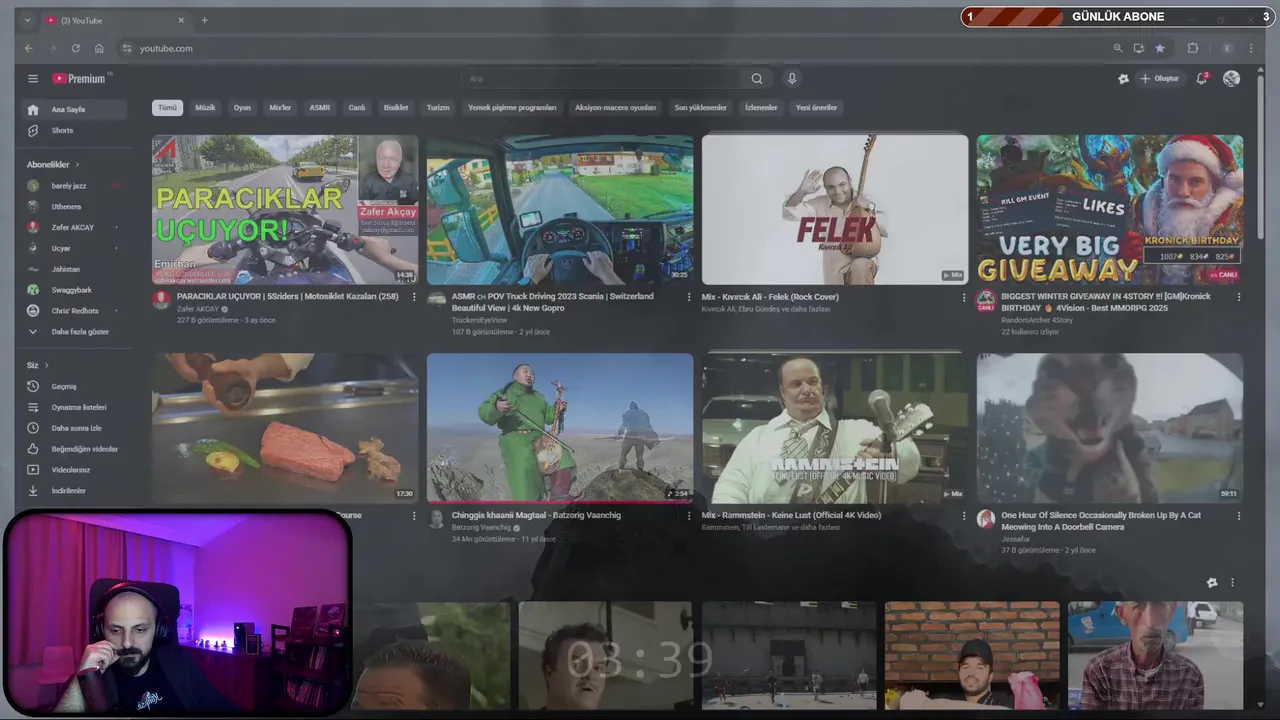Play the cat doorbell camera thumbnail
Image resolution: width=1280 pixels, height=720 pixels.
click(x=1110, y=428)
